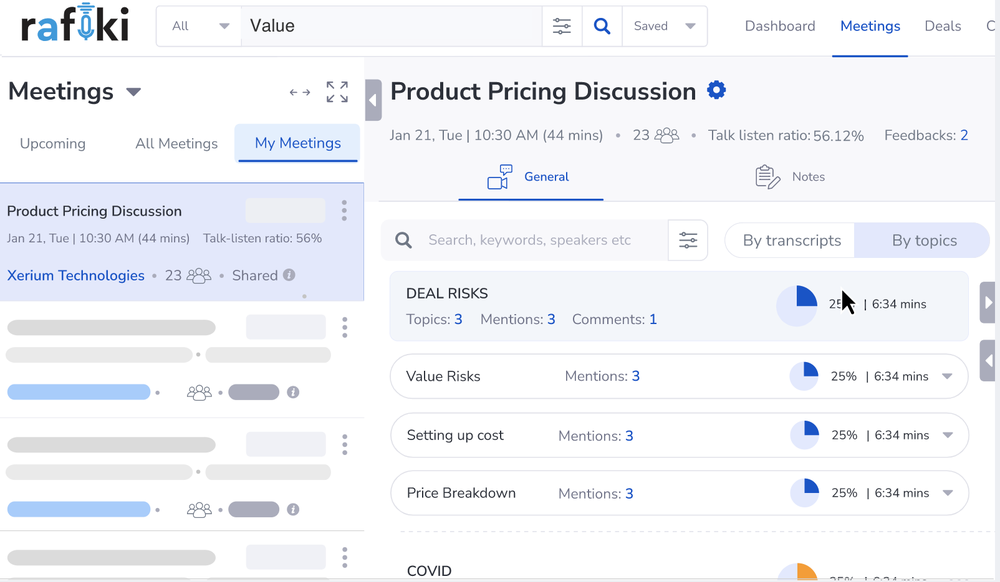Open the three-dot menu for Product Pricing Discussion card

point(344,210)
